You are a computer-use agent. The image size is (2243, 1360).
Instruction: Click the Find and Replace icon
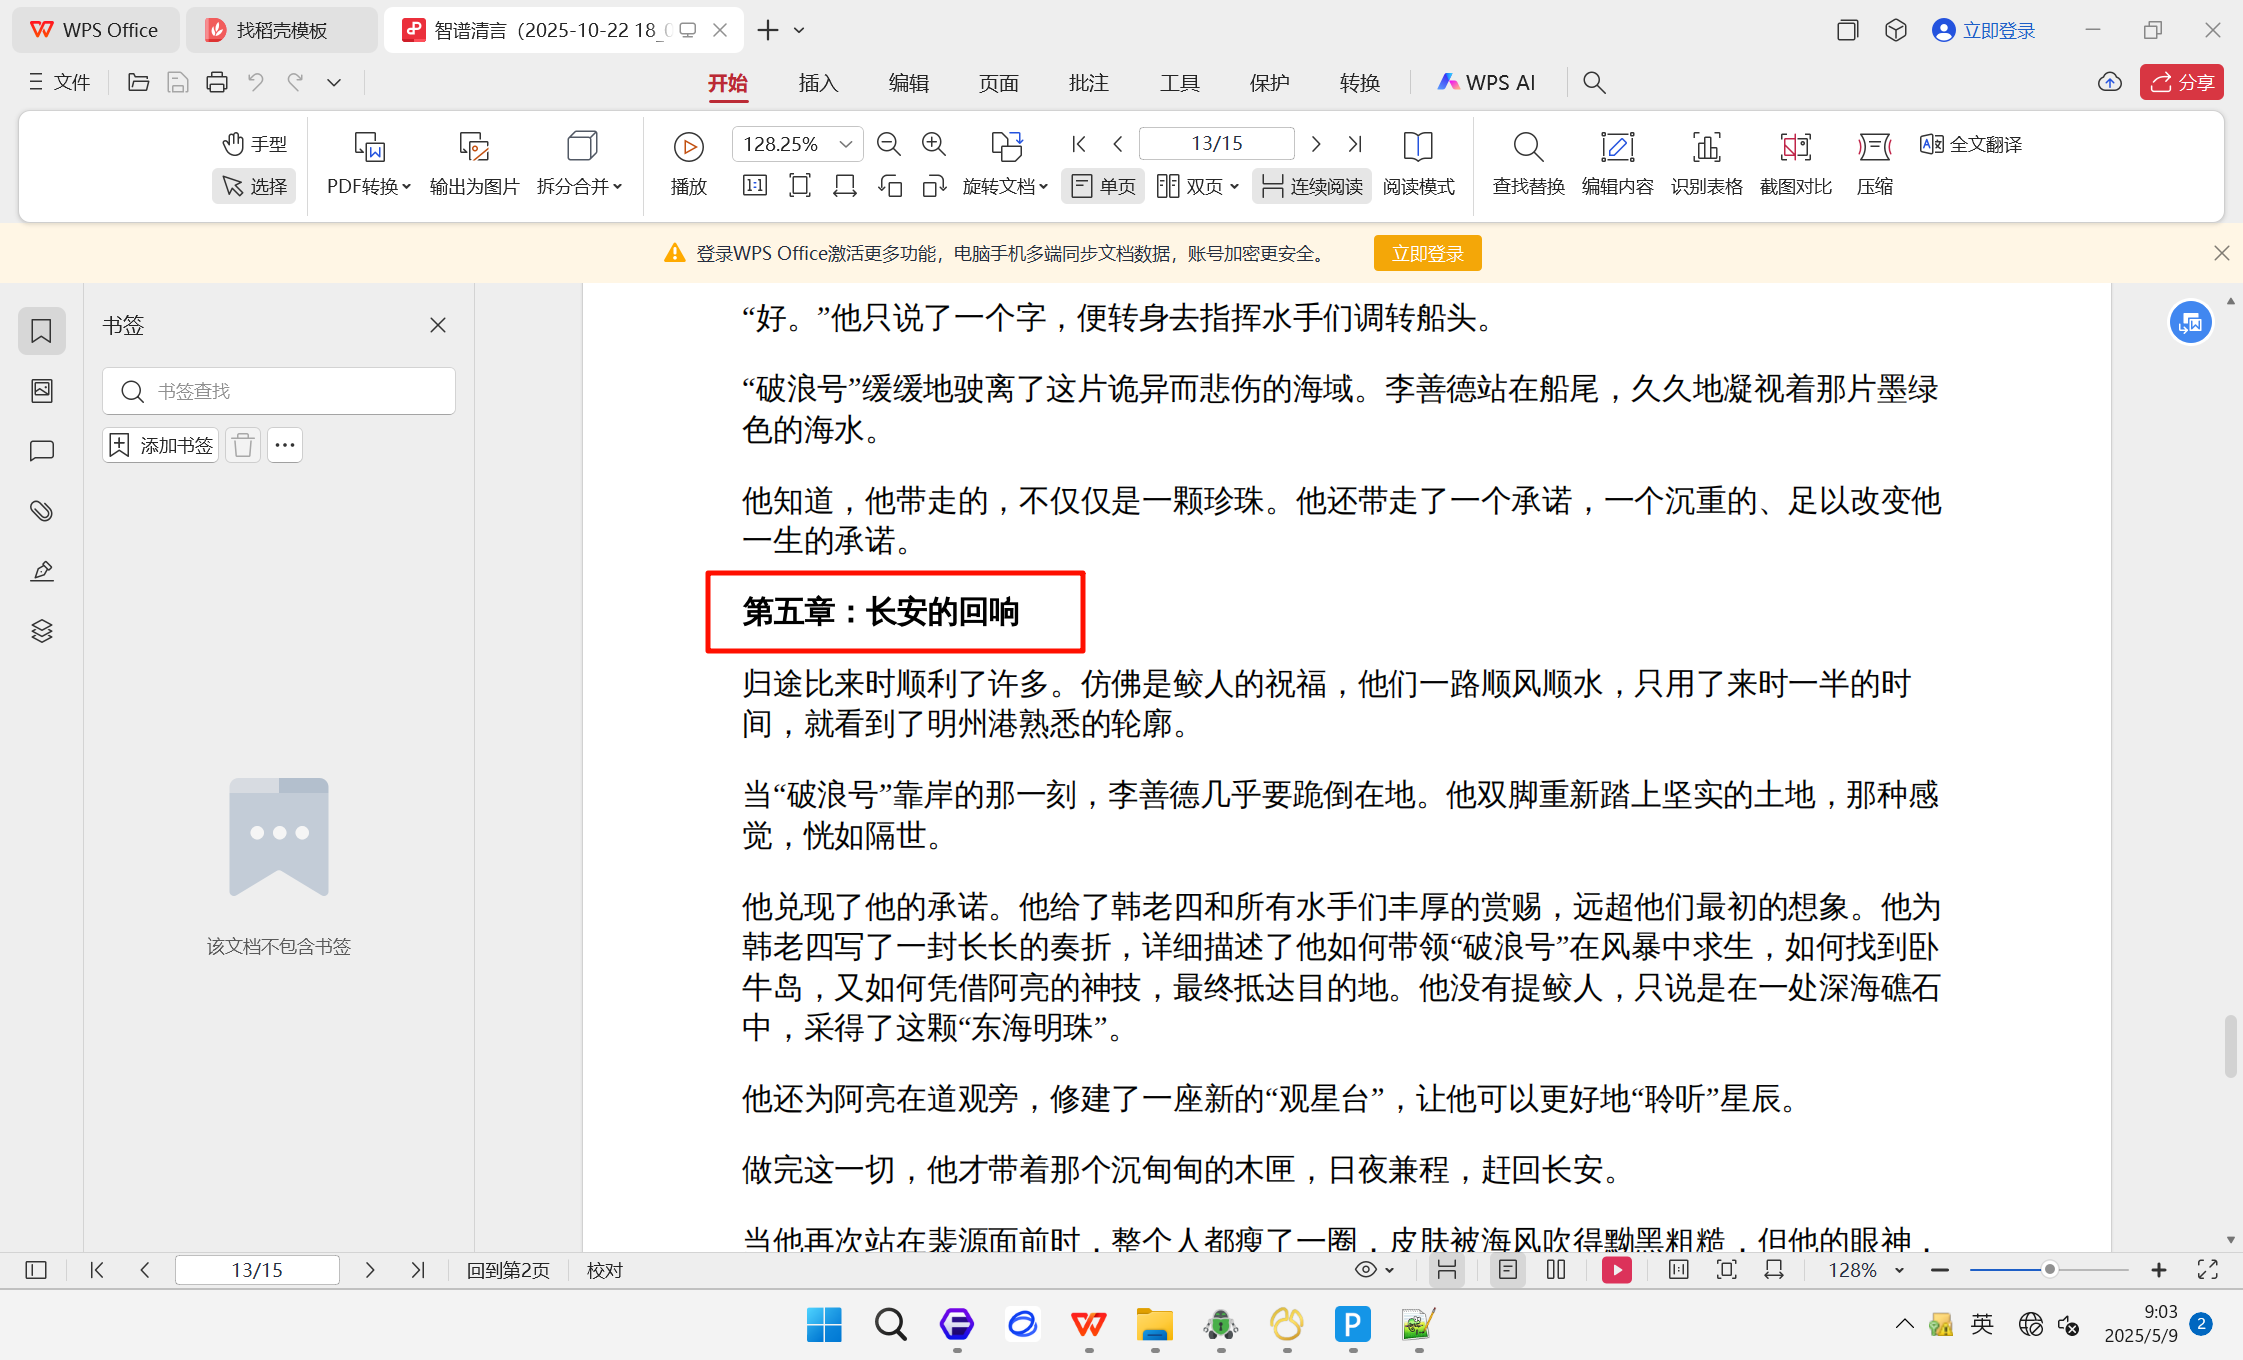pyautogui.click(x=1527, y=148)
